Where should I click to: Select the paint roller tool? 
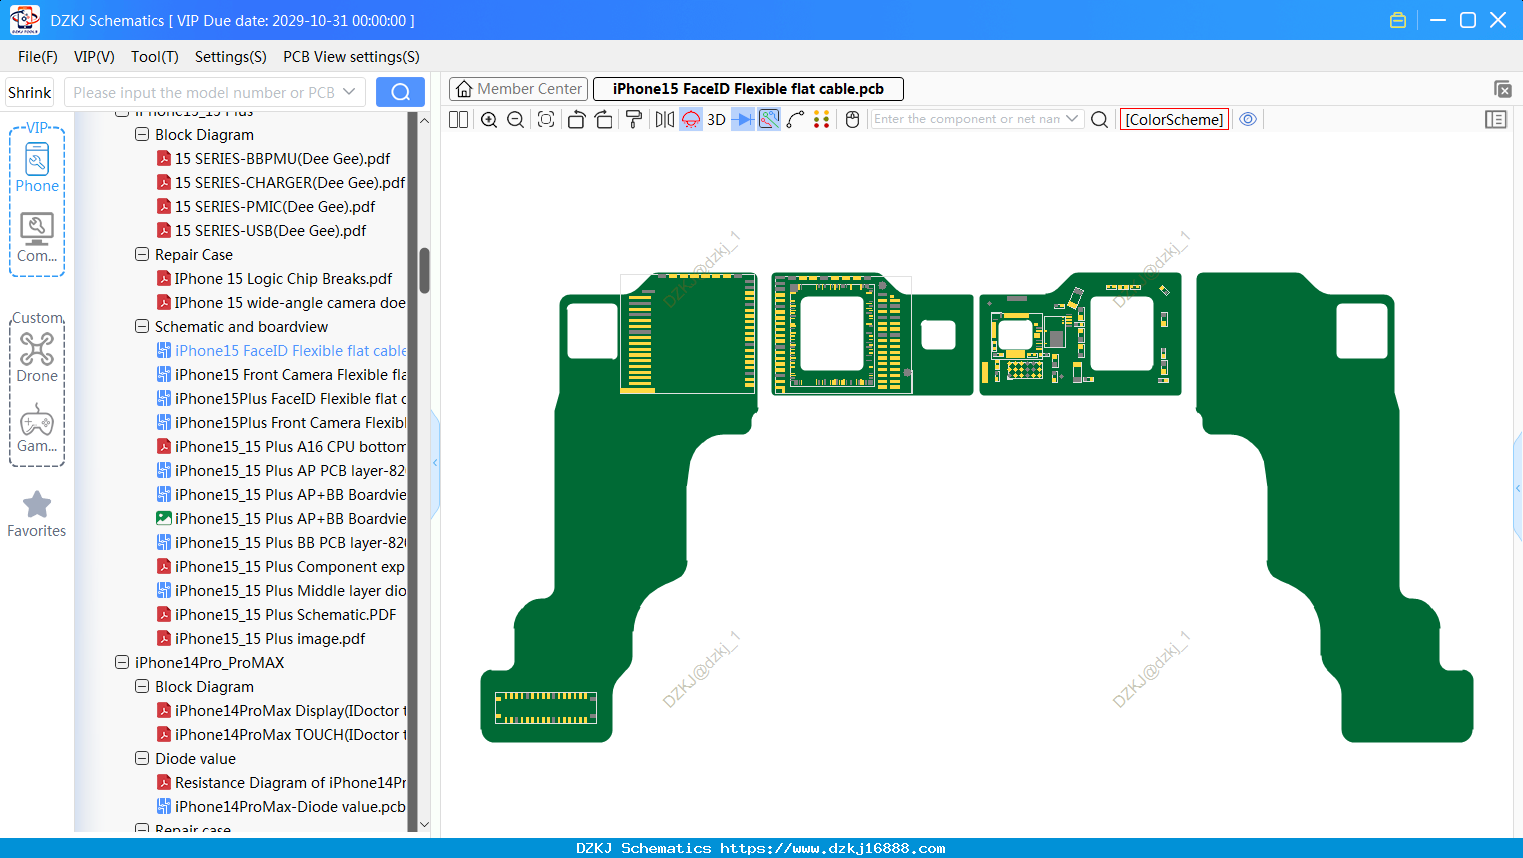634,120
